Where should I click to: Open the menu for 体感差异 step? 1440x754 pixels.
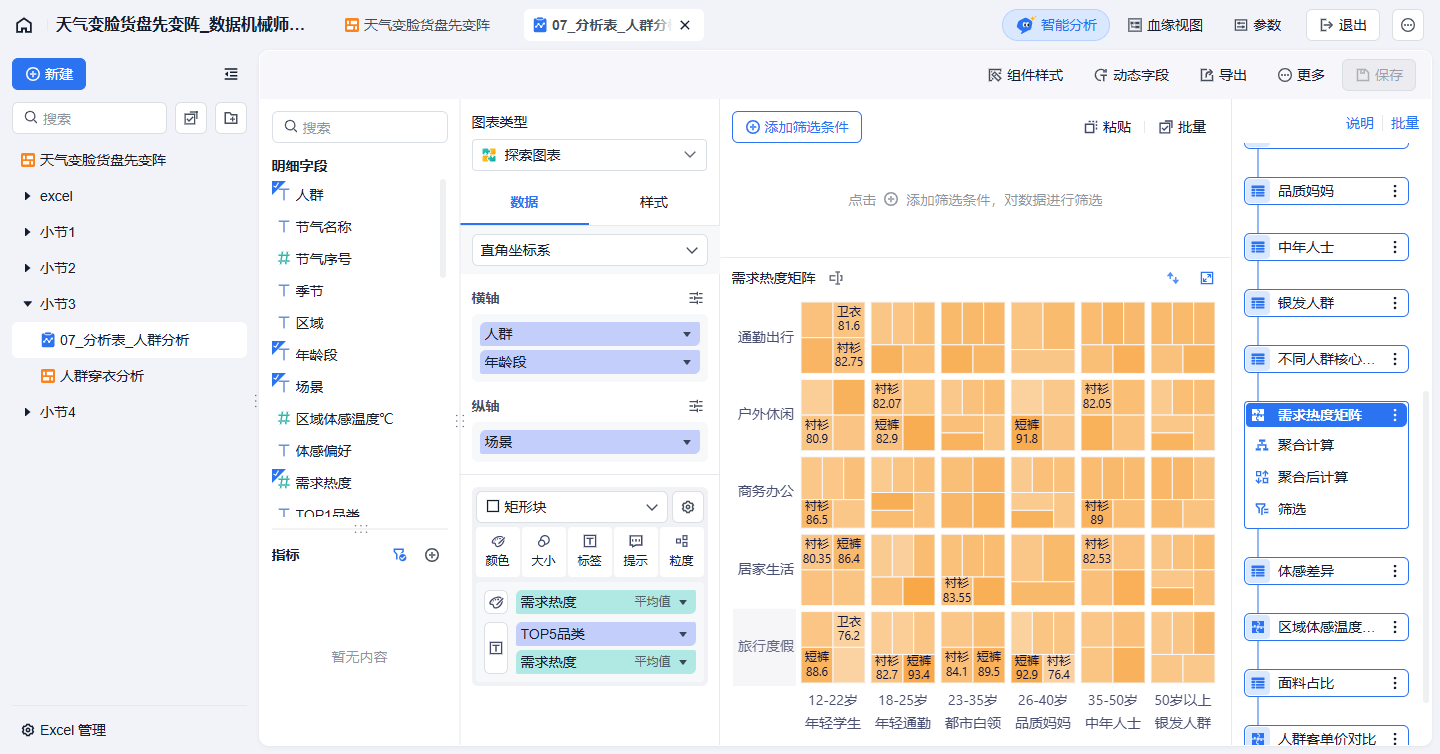click(1395, 571)
